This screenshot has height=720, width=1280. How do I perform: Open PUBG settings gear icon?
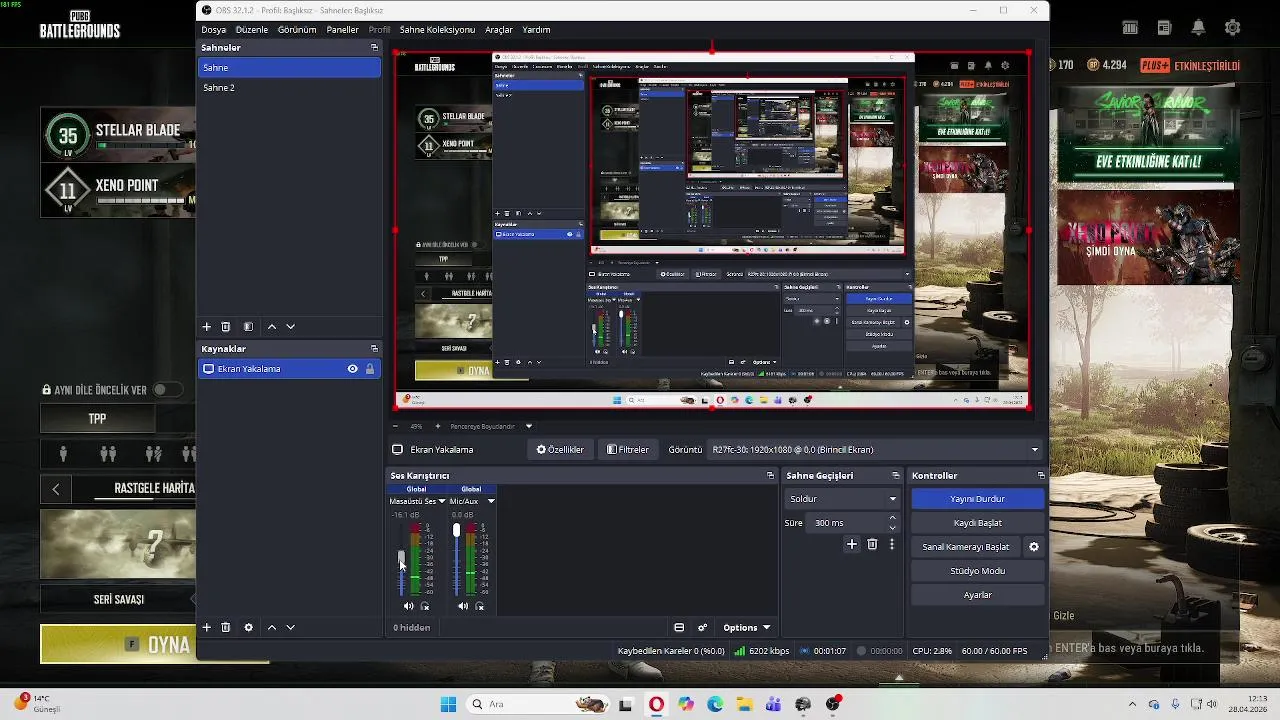(1232, 28)
